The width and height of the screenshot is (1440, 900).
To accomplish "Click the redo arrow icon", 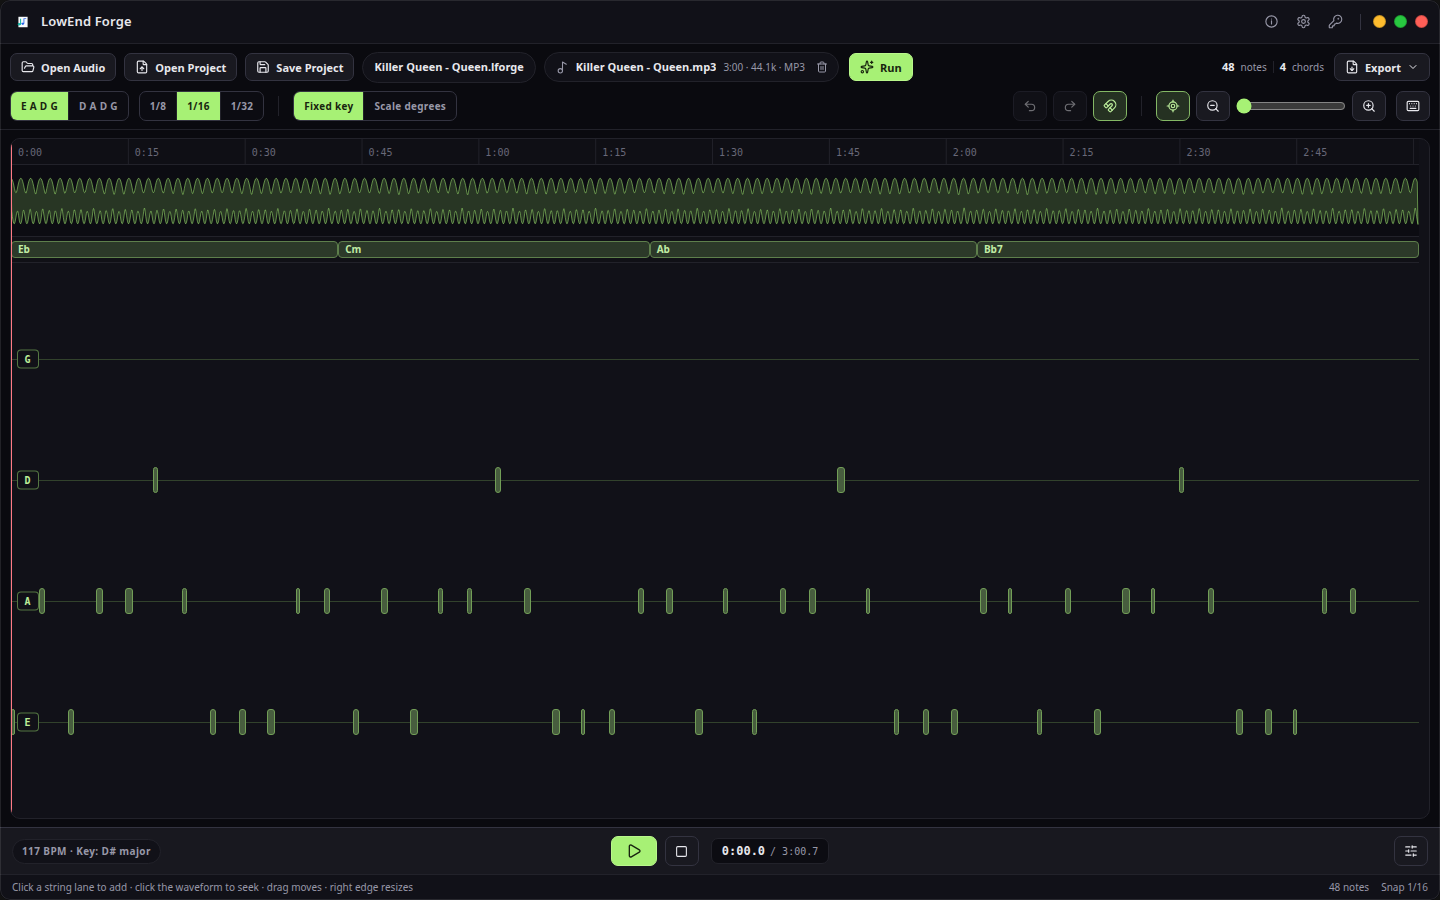I will click(x=1070, y=106).
